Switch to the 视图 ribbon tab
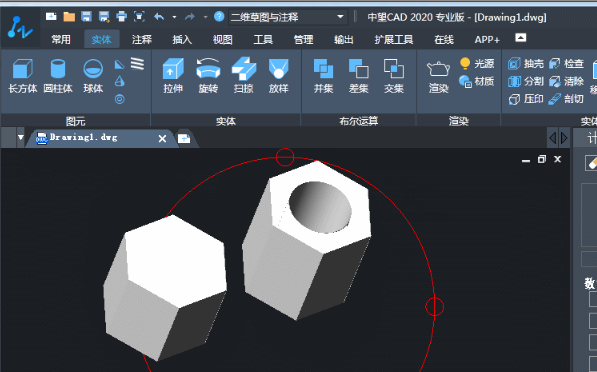Image resolution: width=597 pixels, height=372 pixels. tap(222, 39)
